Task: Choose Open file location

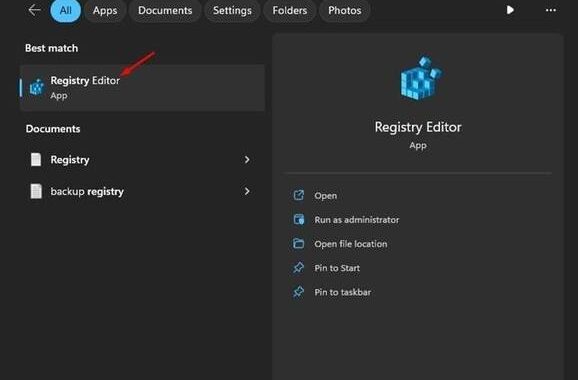Action: (x=351, y=244)
